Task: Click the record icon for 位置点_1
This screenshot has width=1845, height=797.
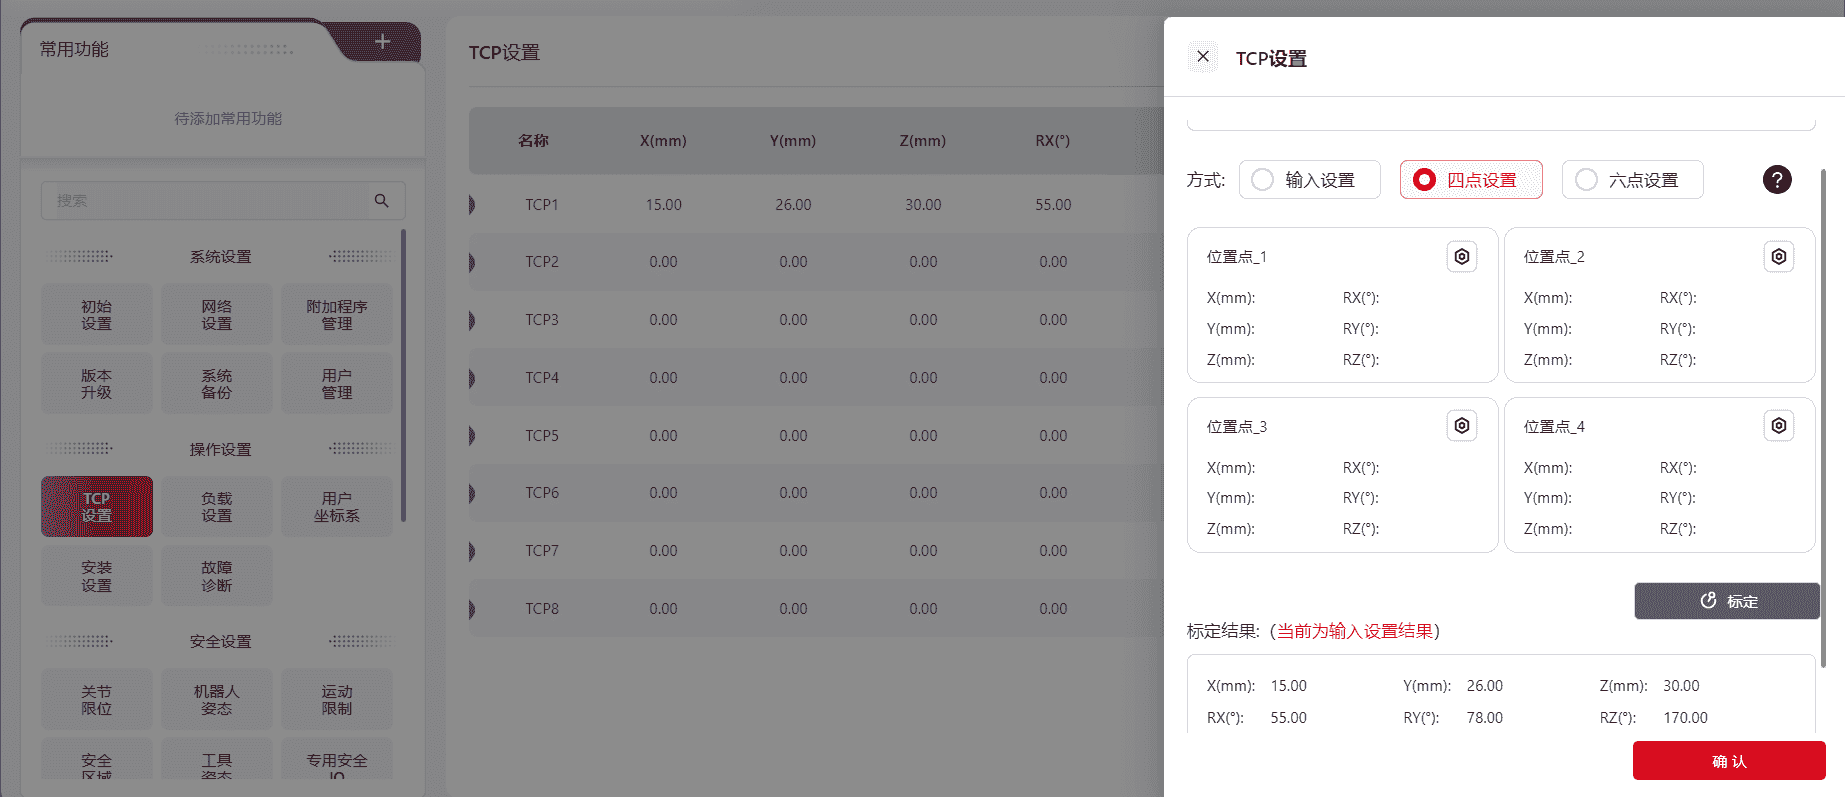Action: tap(1461, 257)
